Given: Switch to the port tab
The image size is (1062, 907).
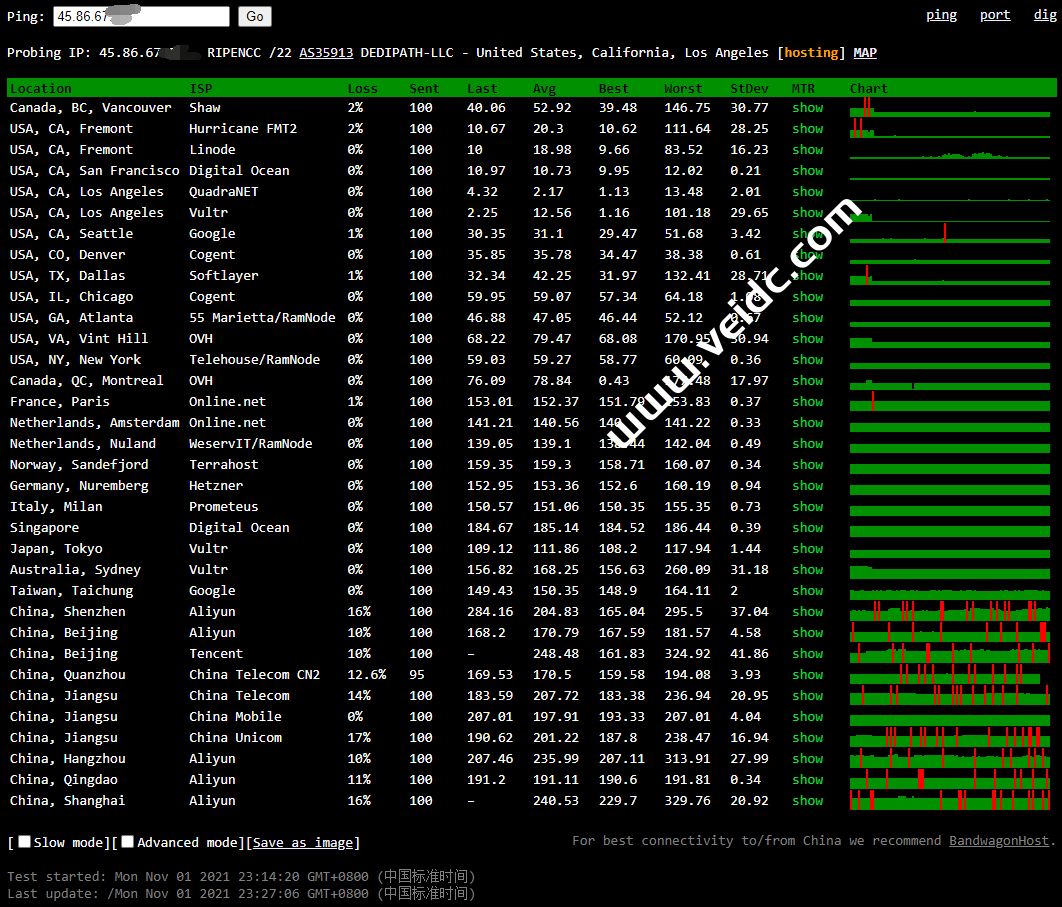Looking at the screenshot, I should (995, 15).
